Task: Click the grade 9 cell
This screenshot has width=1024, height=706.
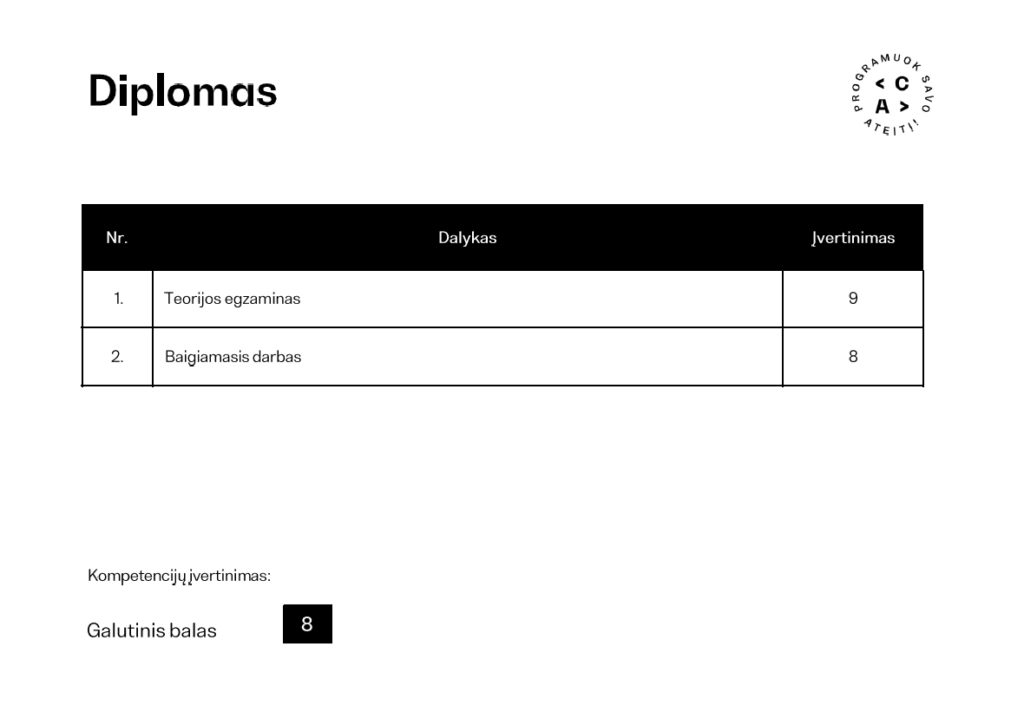Action: click(852, 298)
